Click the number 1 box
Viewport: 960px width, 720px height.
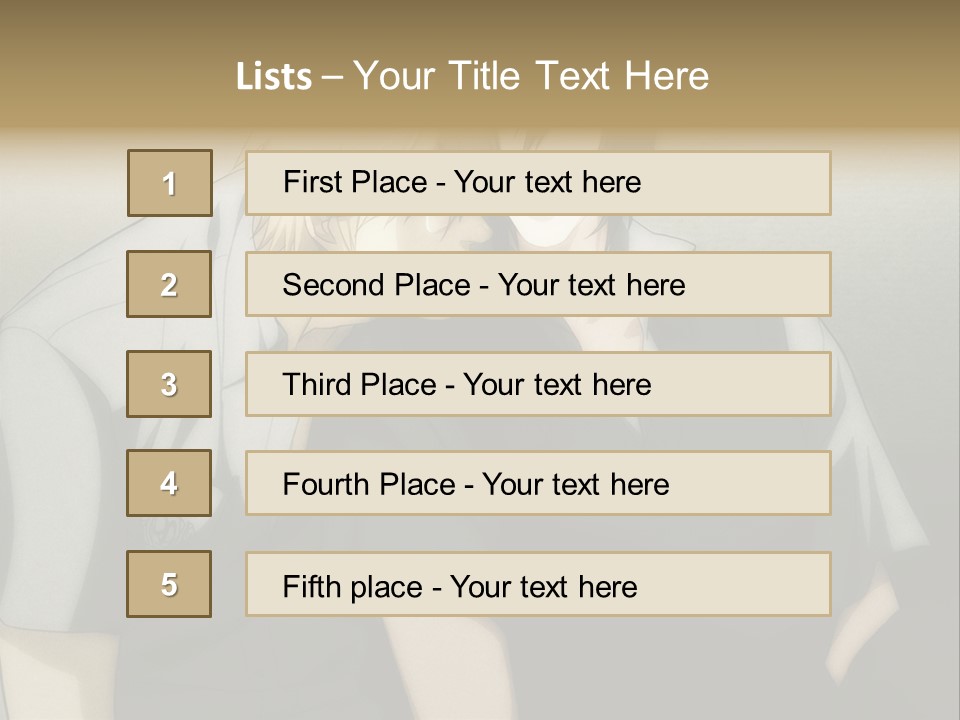170,183
